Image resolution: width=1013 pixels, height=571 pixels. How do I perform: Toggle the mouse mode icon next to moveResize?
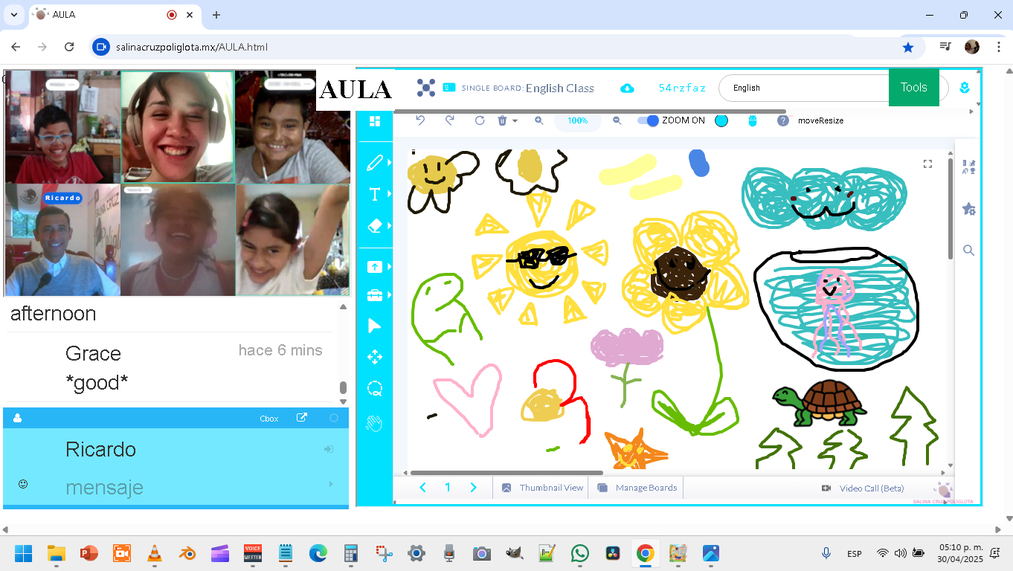click(x=753, y=121)
